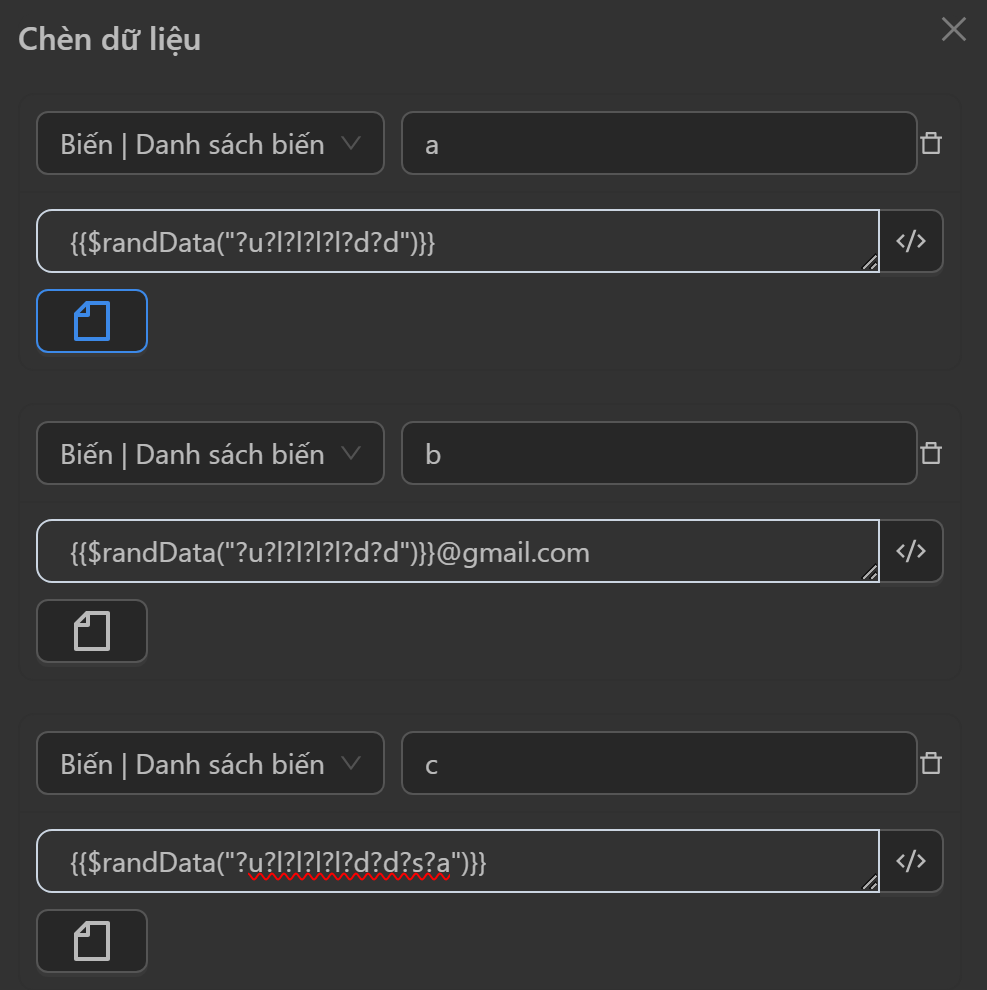This screenshot has width=987, height=990.
Task: Open code editor for variable c value
Action: pos(911,861)
